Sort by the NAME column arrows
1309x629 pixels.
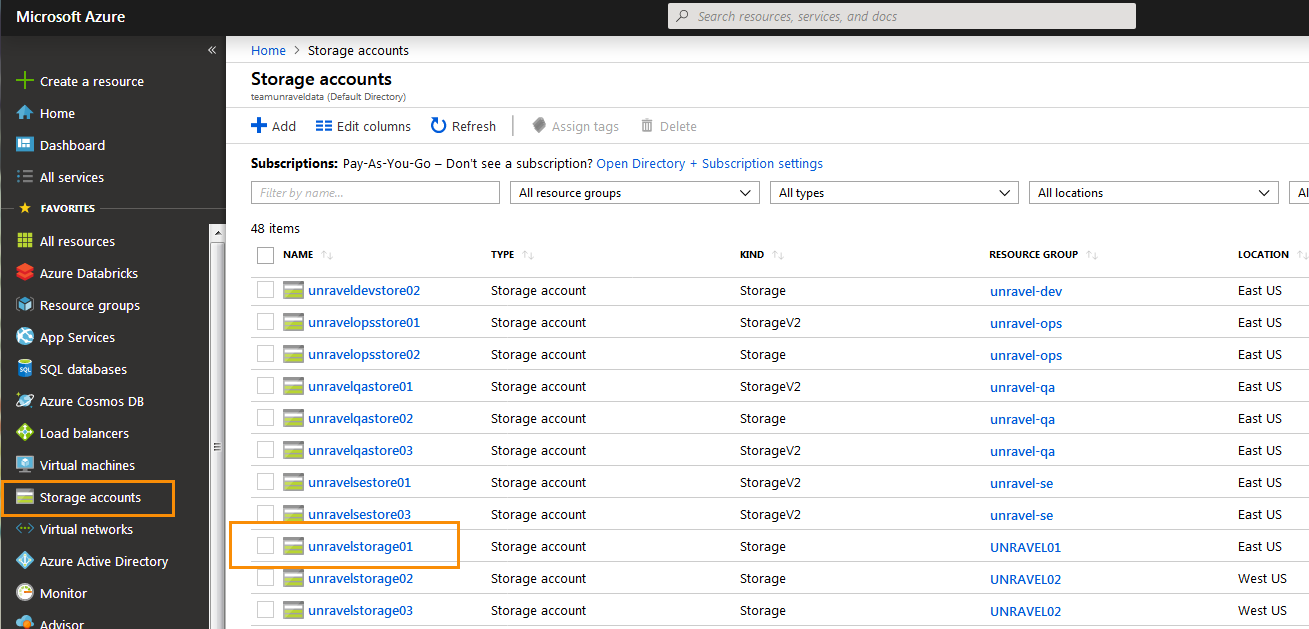[327, 255]
